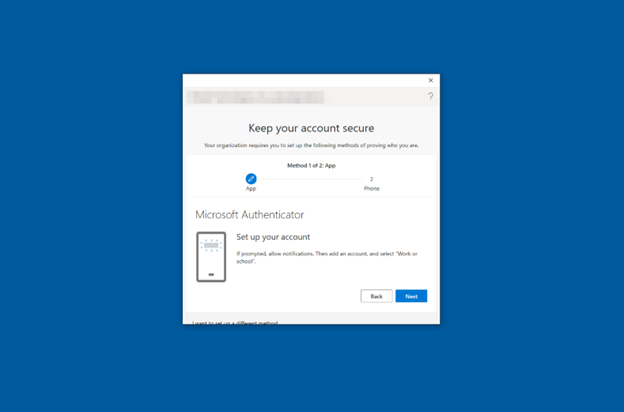Click the phone illustration icon
This screenshot has width=624, height=412.
pyautogui.click(x=211, y=256)
